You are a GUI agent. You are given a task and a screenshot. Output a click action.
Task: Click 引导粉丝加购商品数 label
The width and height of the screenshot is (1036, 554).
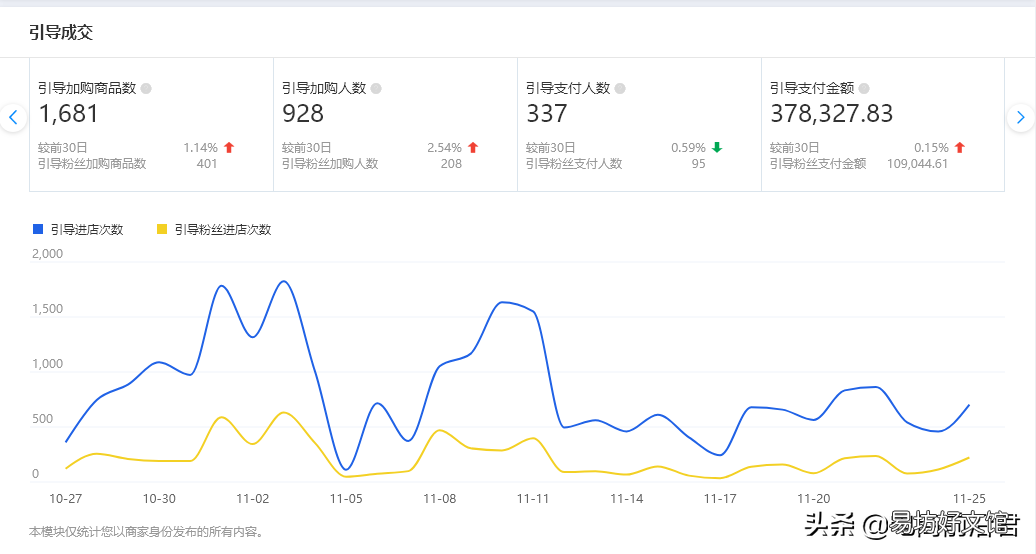[x=92, y=164]
